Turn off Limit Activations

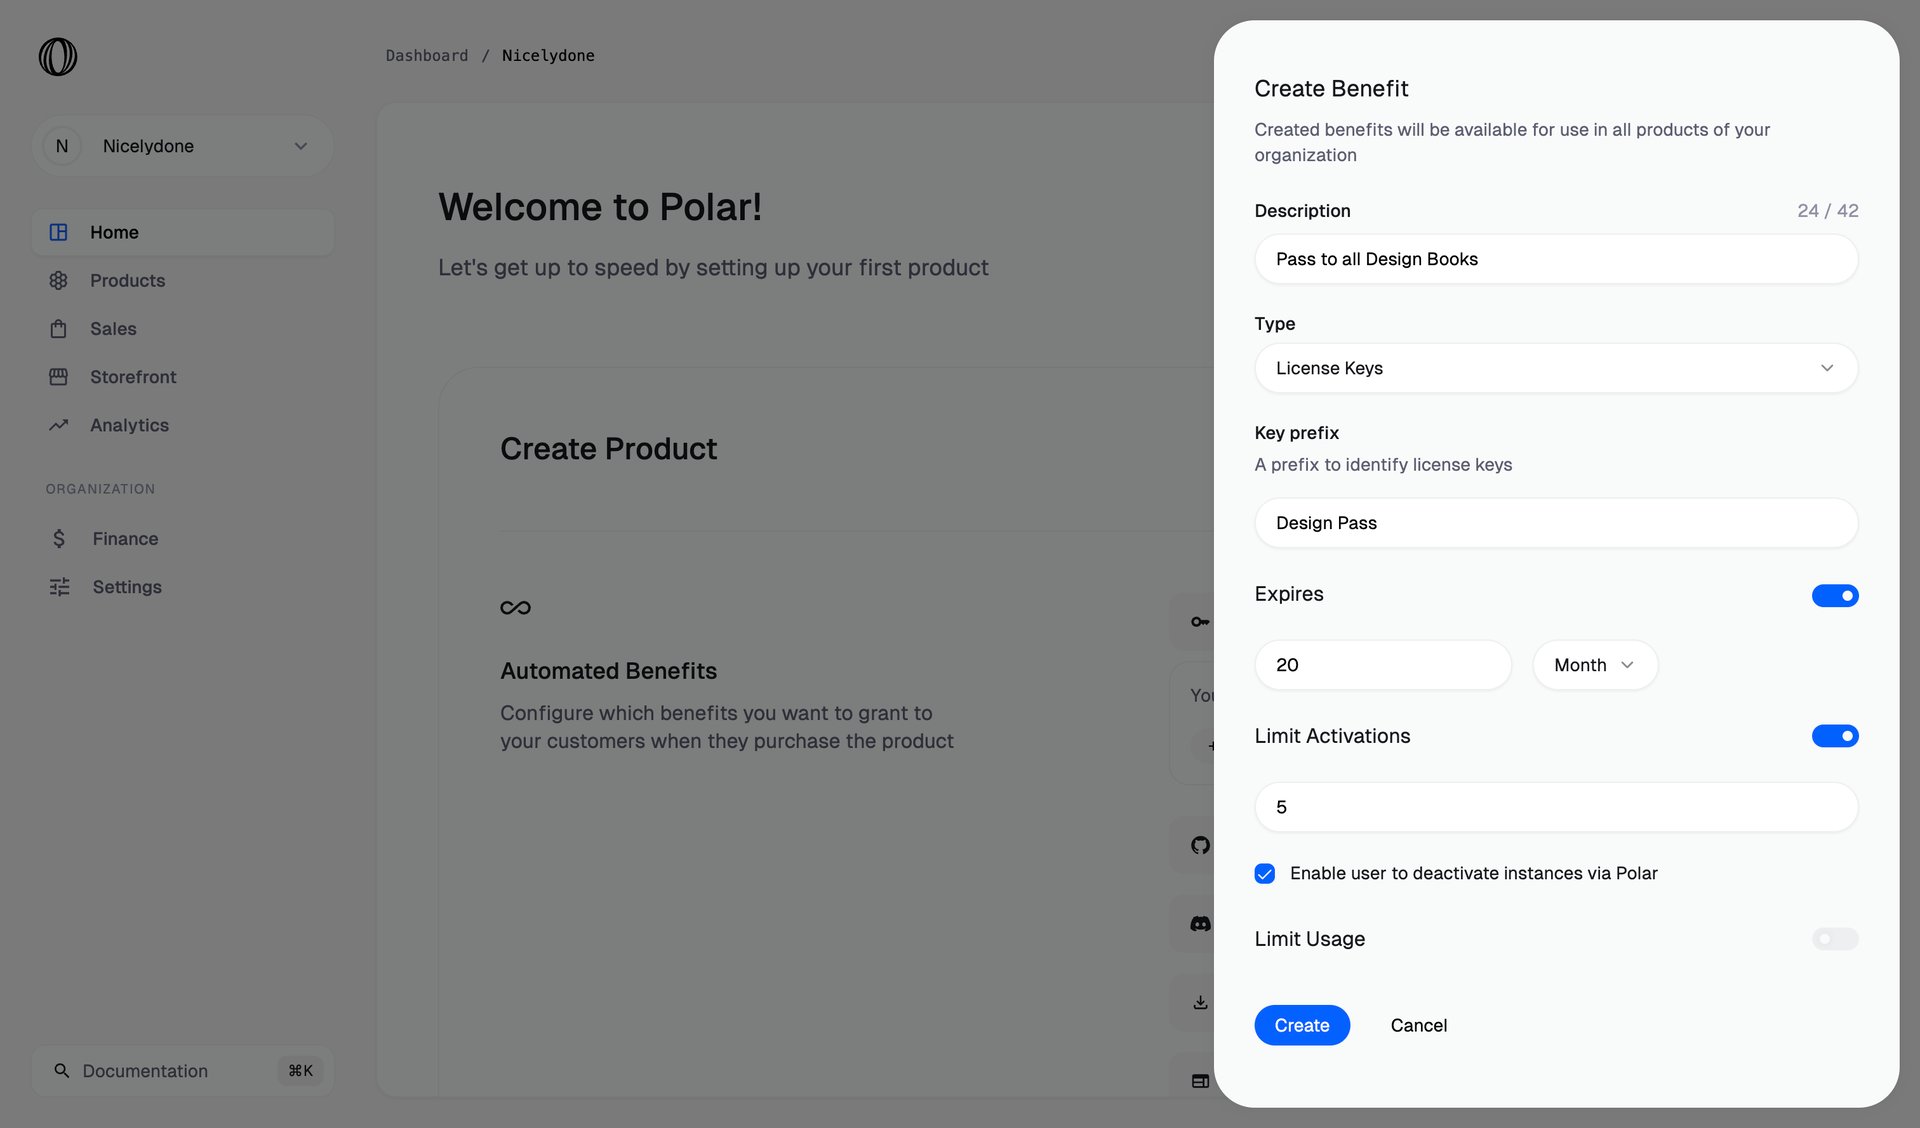1834,736
